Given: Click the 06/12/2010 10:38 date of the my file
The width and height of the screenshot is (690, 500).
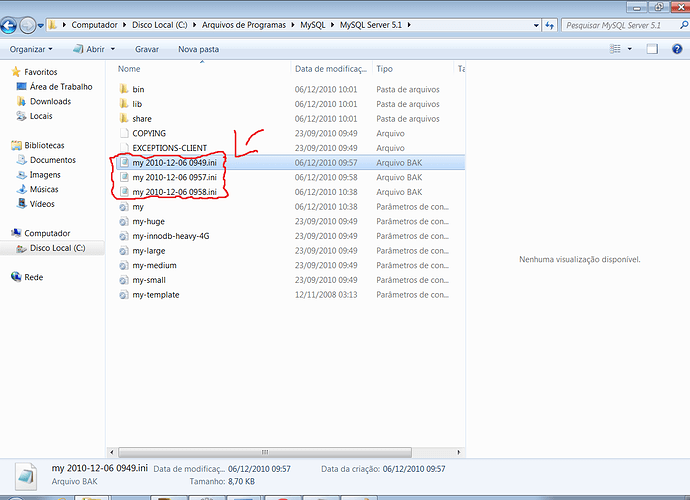Looking at the screenshot, I should pyautogui.click(x=326, y=206).
